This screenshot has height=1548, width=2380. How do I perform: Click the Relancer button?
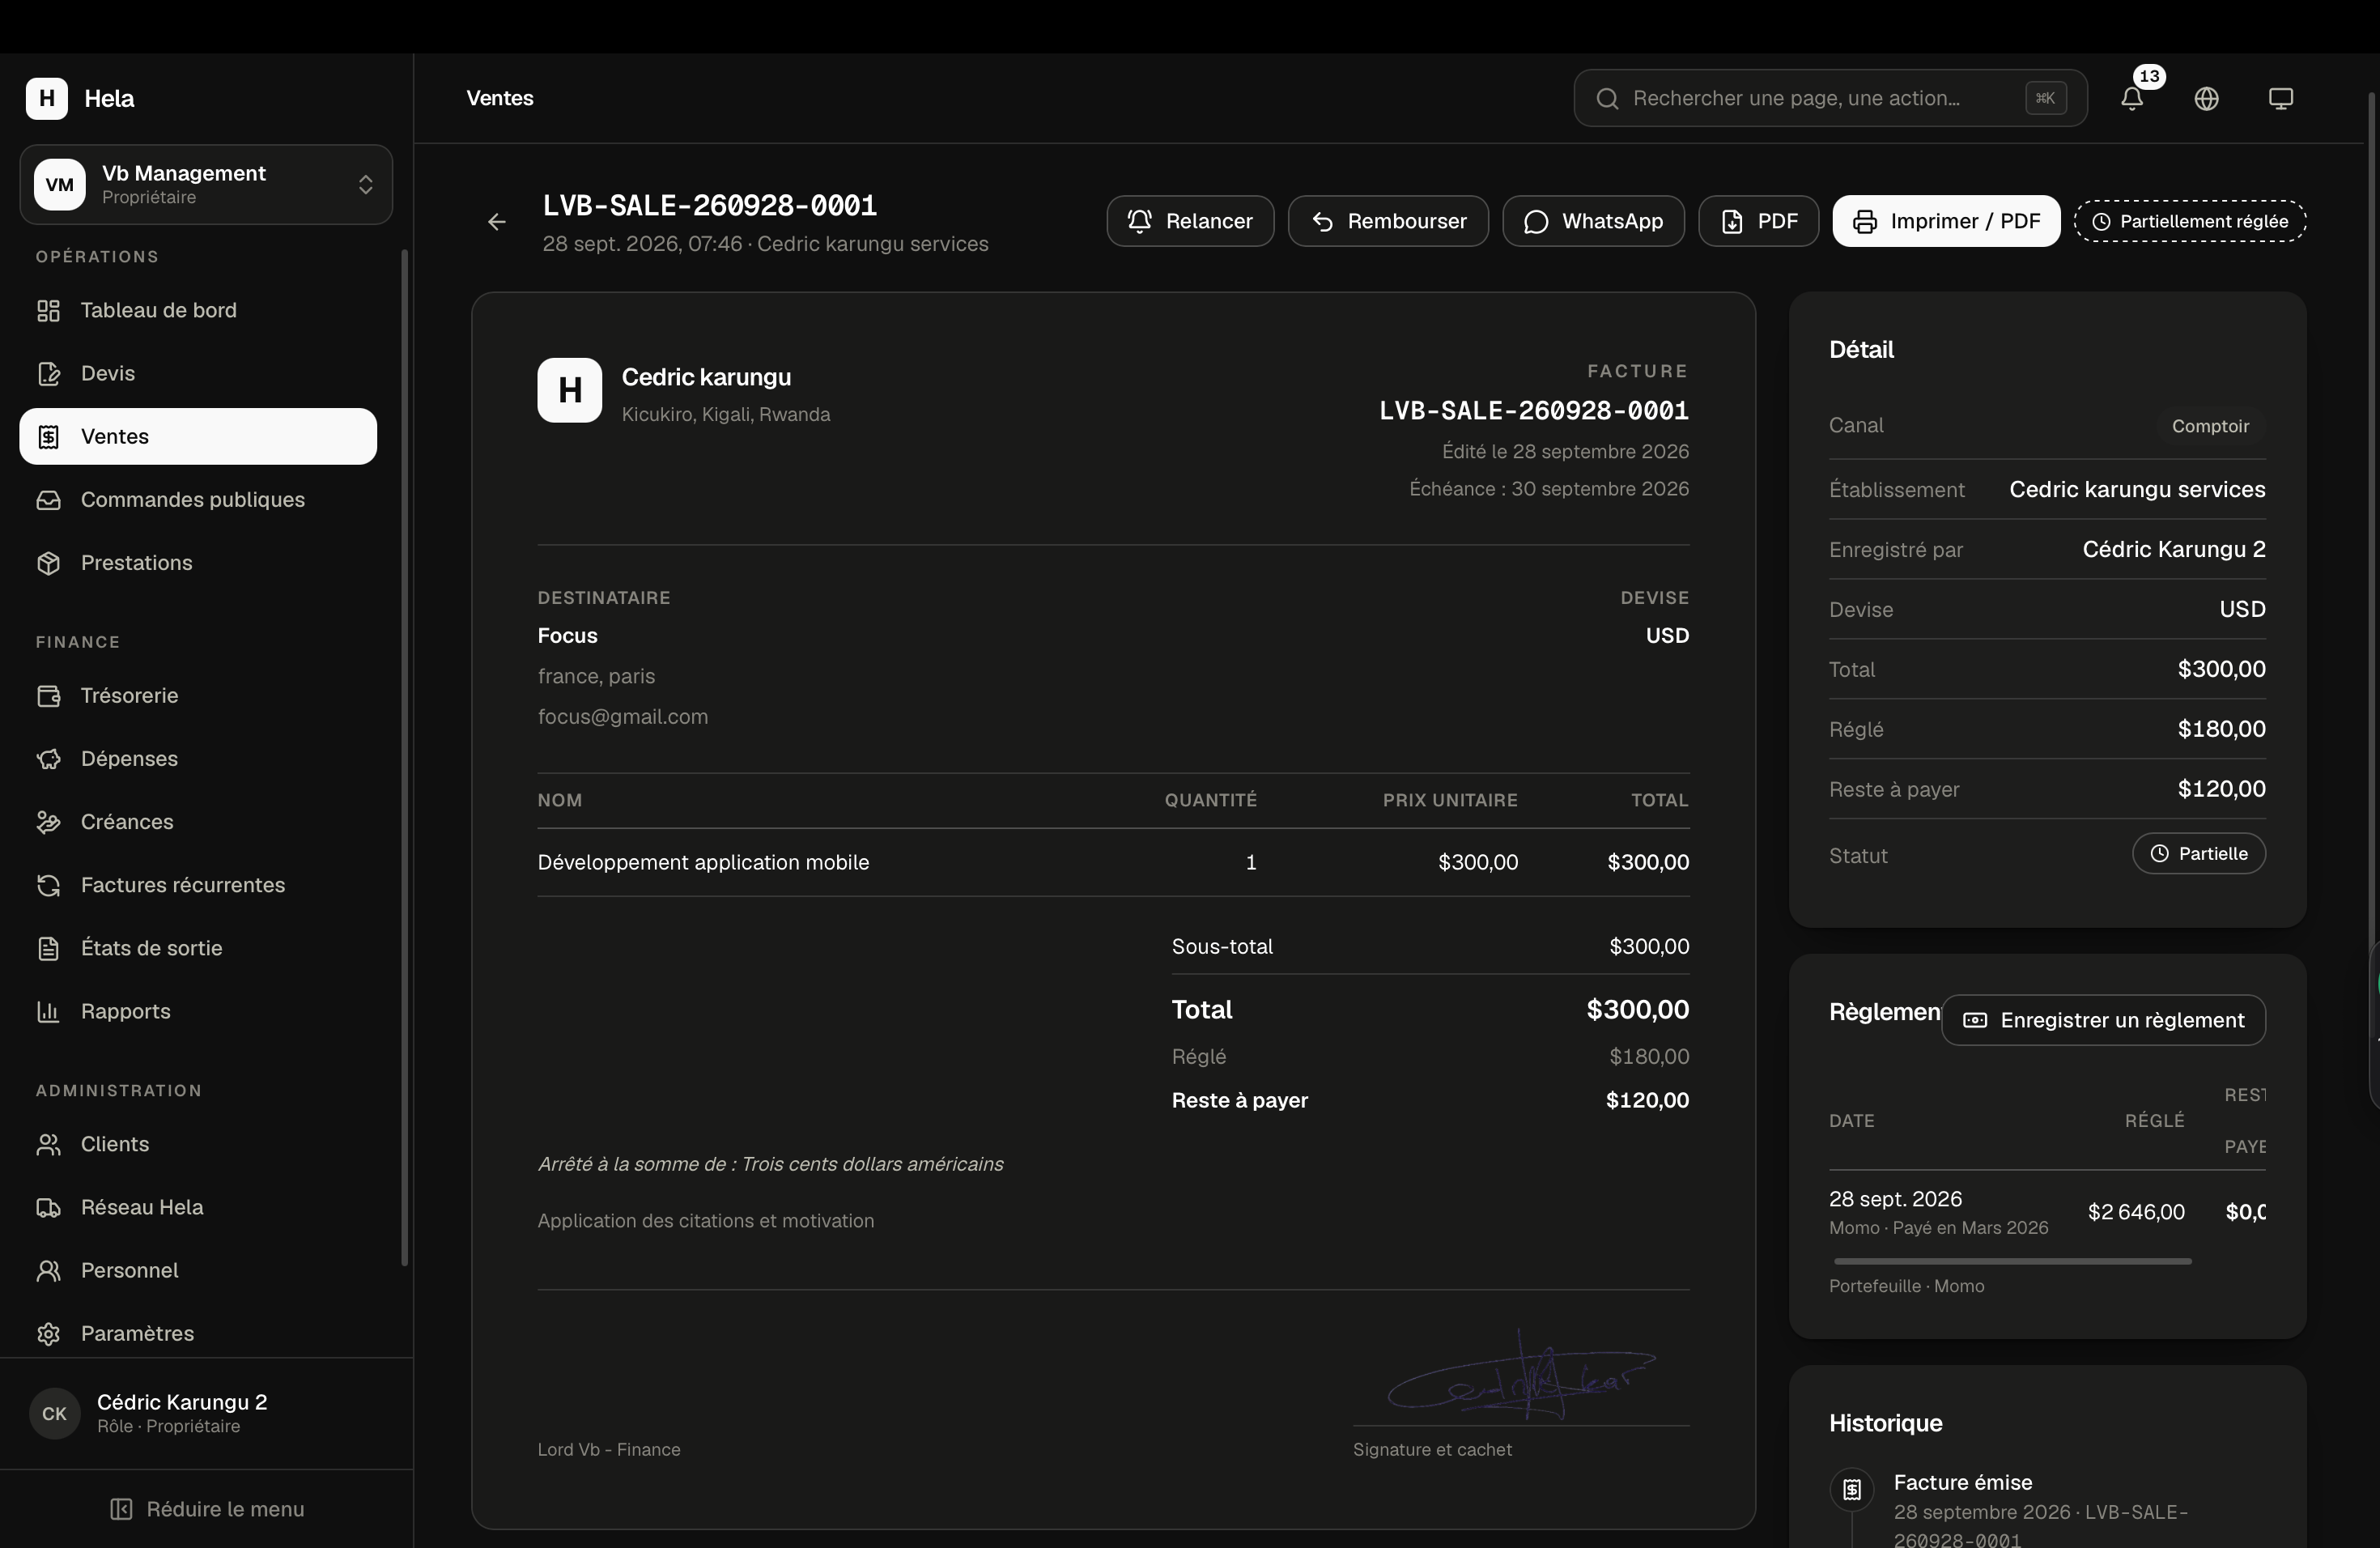point(1190,221)
